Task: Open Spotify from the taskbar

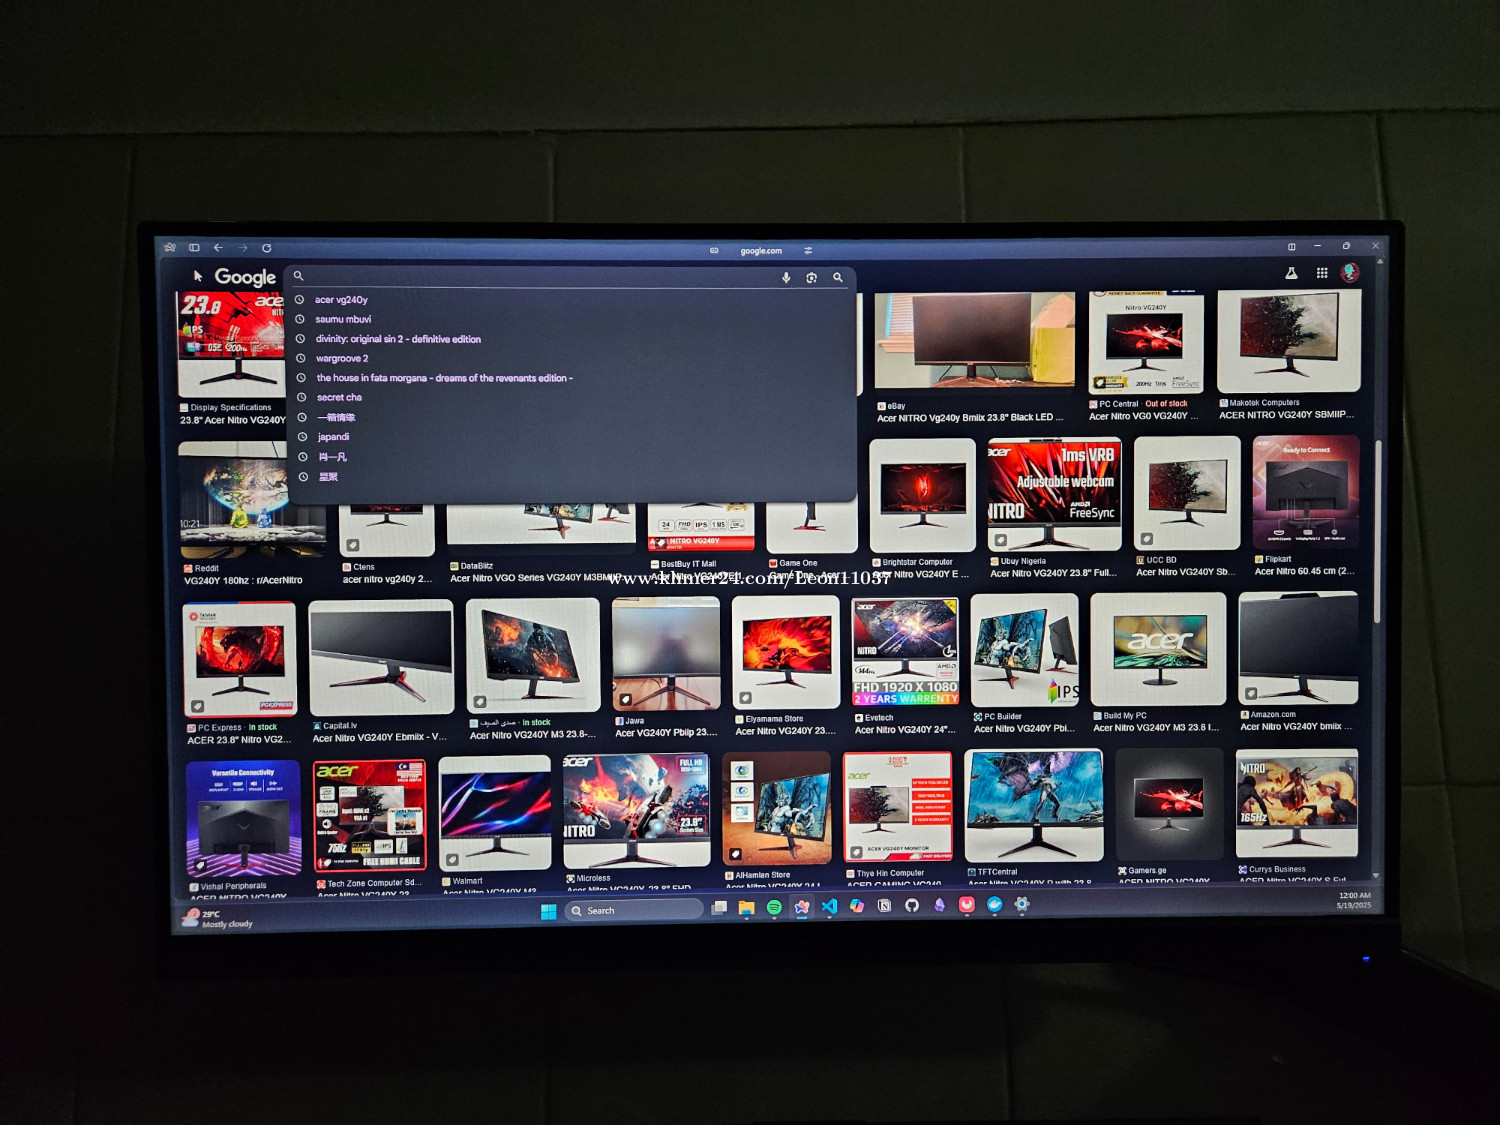Action: click(x=774, y=907)
